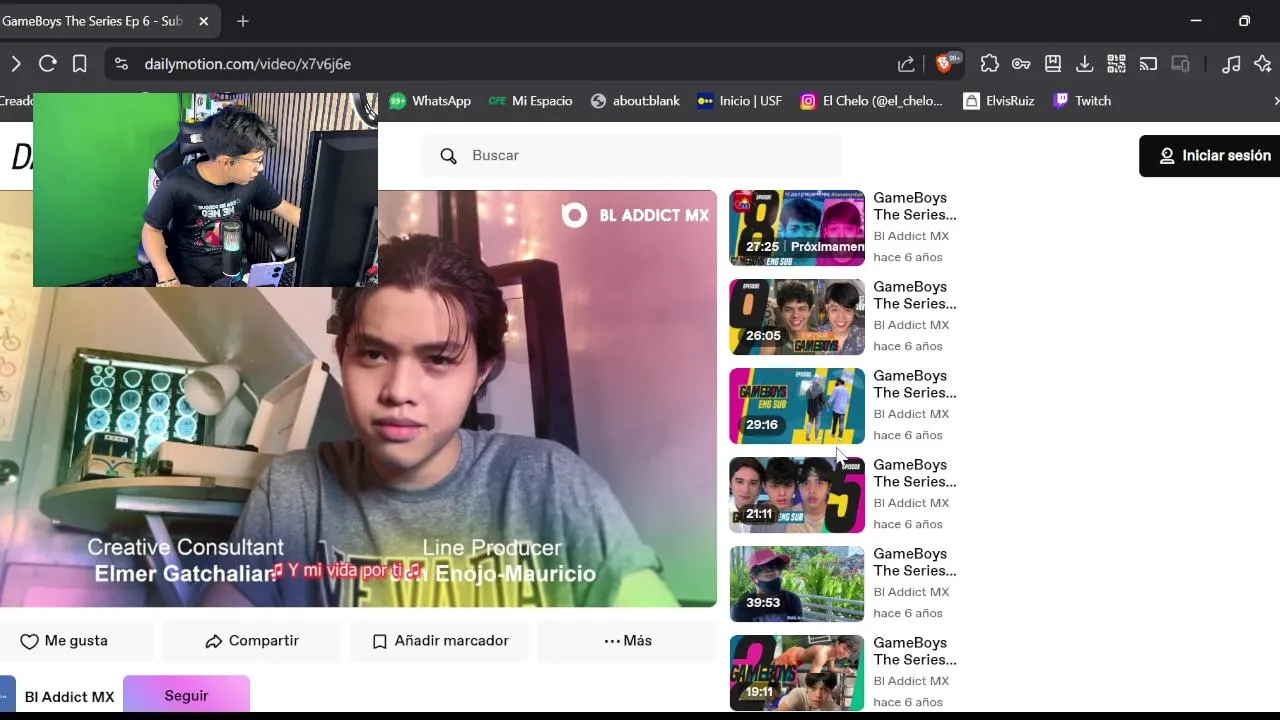The image size is (1280, 720).
Task: Open the 29:16 video thumbnail
Action: pos(797,406)
